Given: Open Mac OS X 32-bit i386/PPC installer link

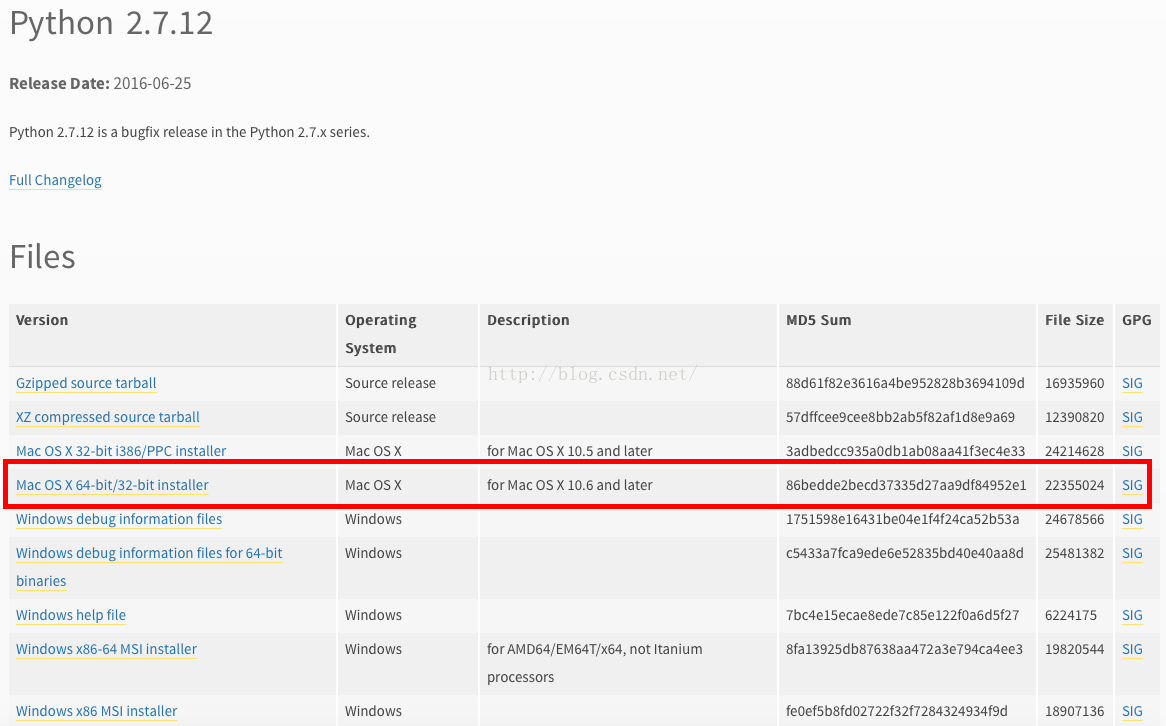Looking at the screenshot, I should coord(121,451).
